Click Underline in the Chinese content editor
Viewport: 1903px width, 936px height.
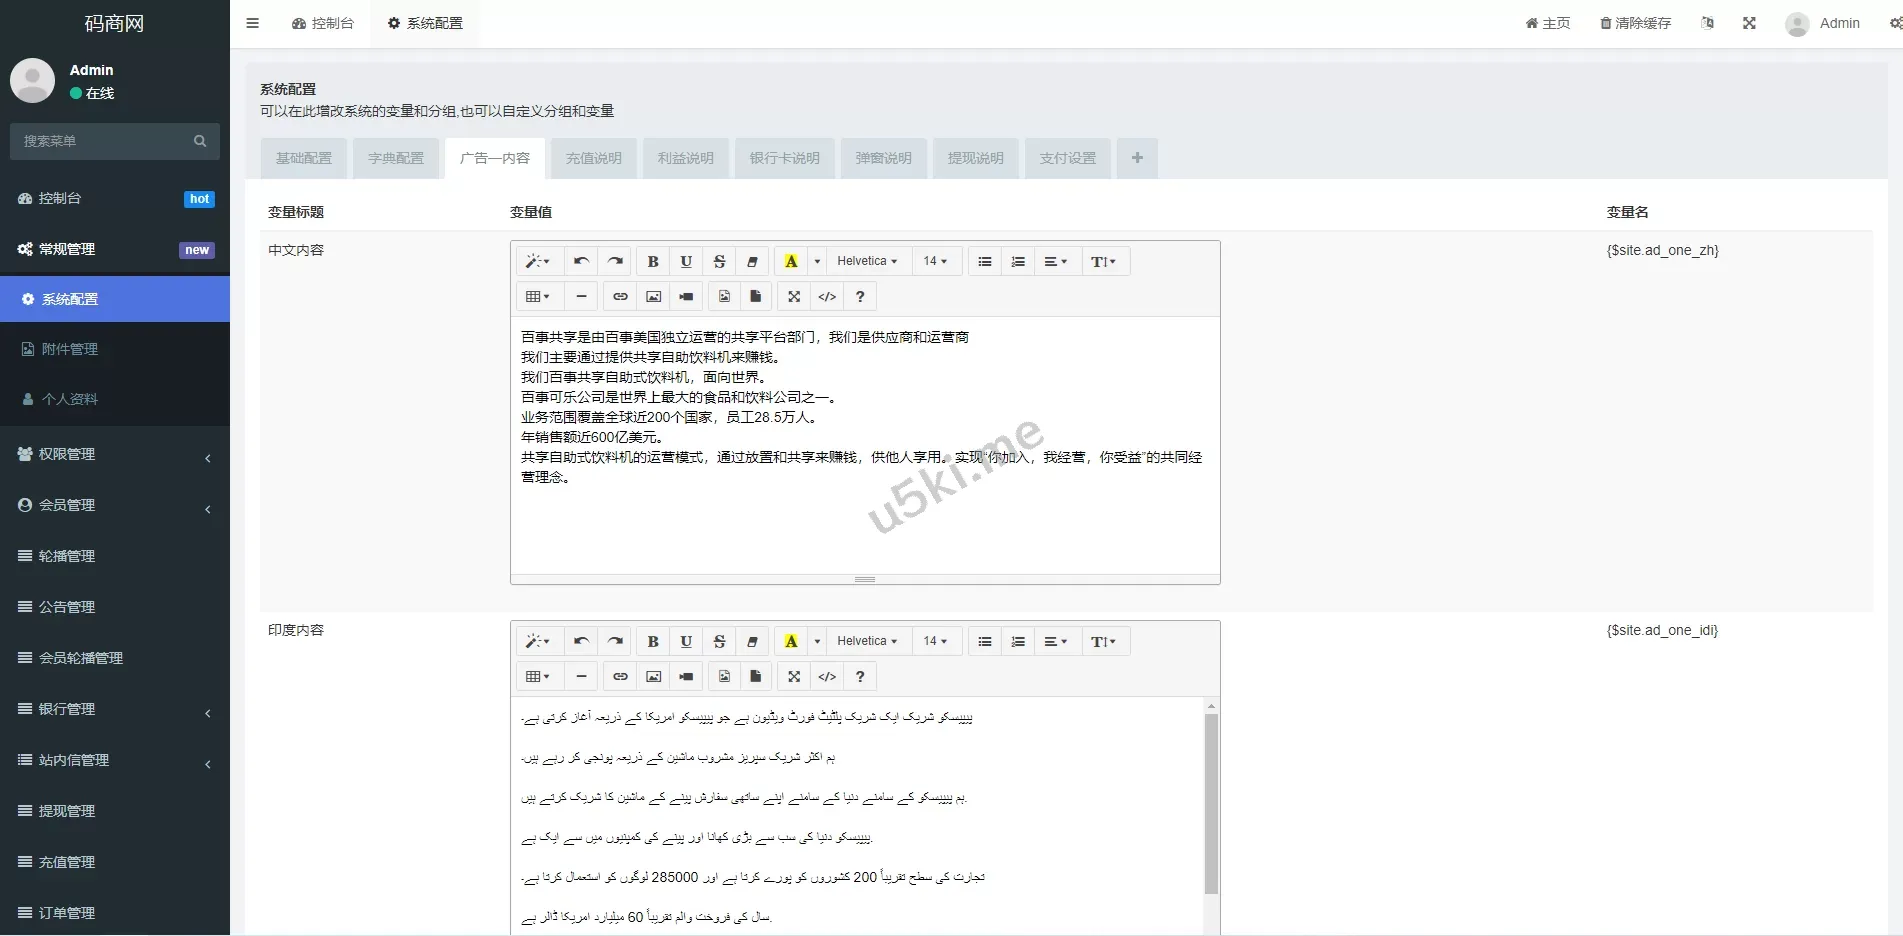(x=686, y=262)
